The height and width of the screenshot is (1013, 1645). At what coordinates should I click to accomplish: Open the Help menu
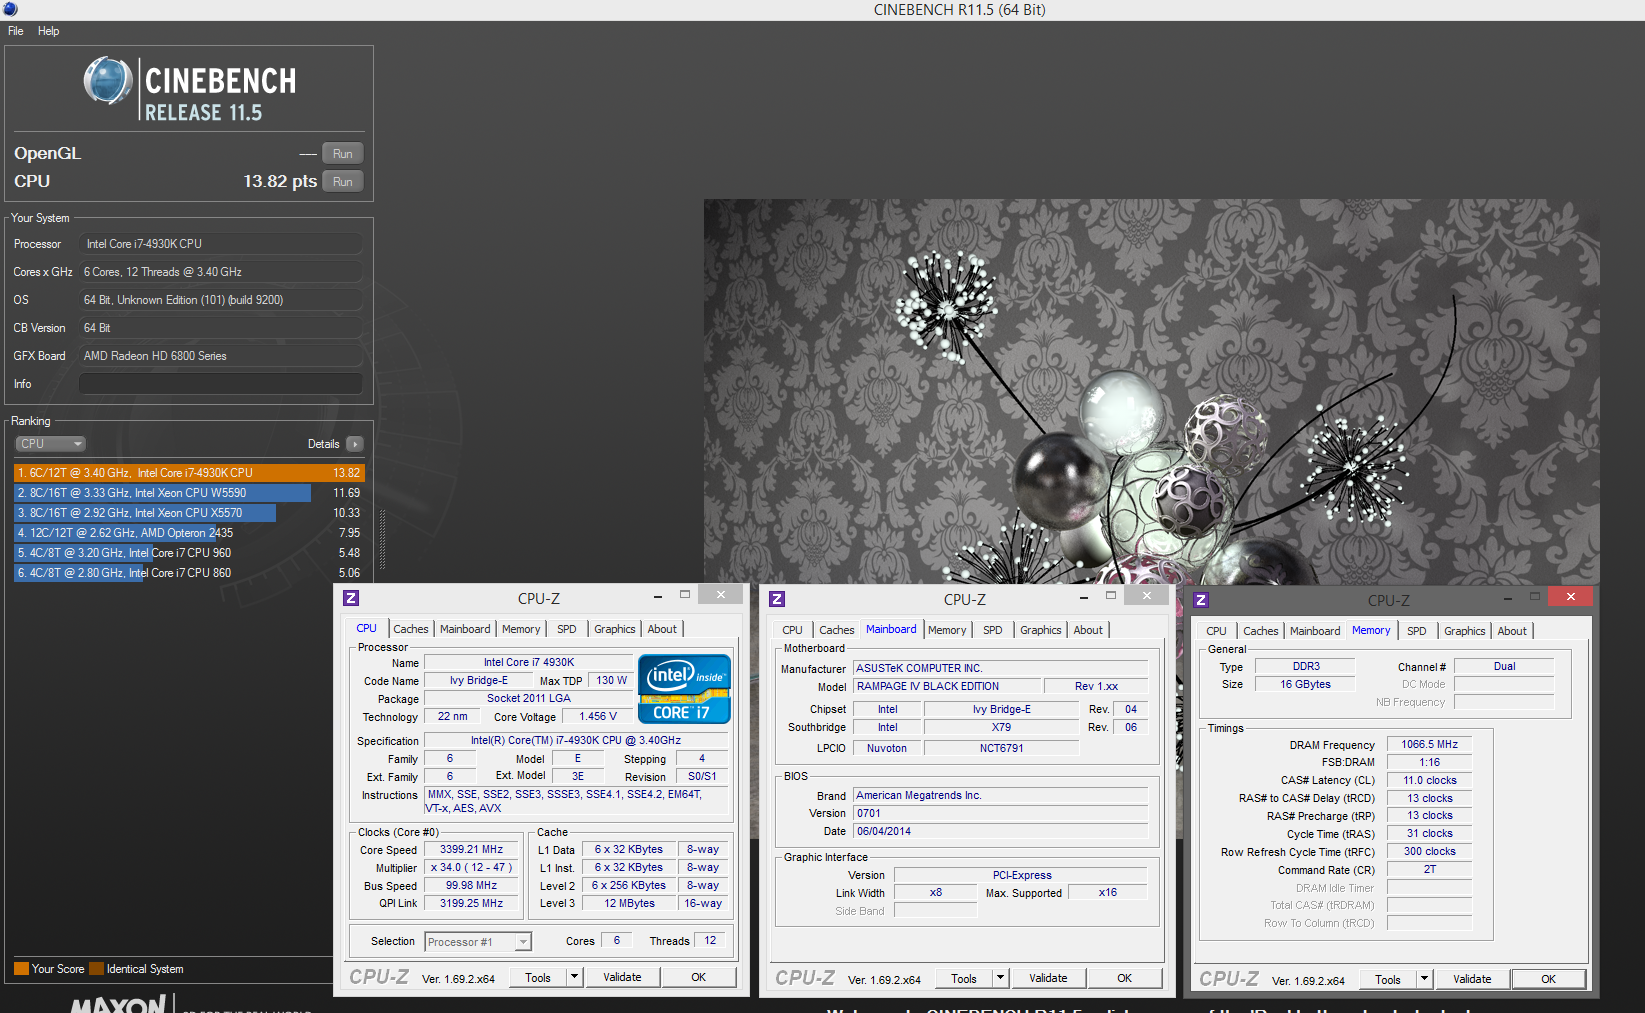[x=49, y=31]
